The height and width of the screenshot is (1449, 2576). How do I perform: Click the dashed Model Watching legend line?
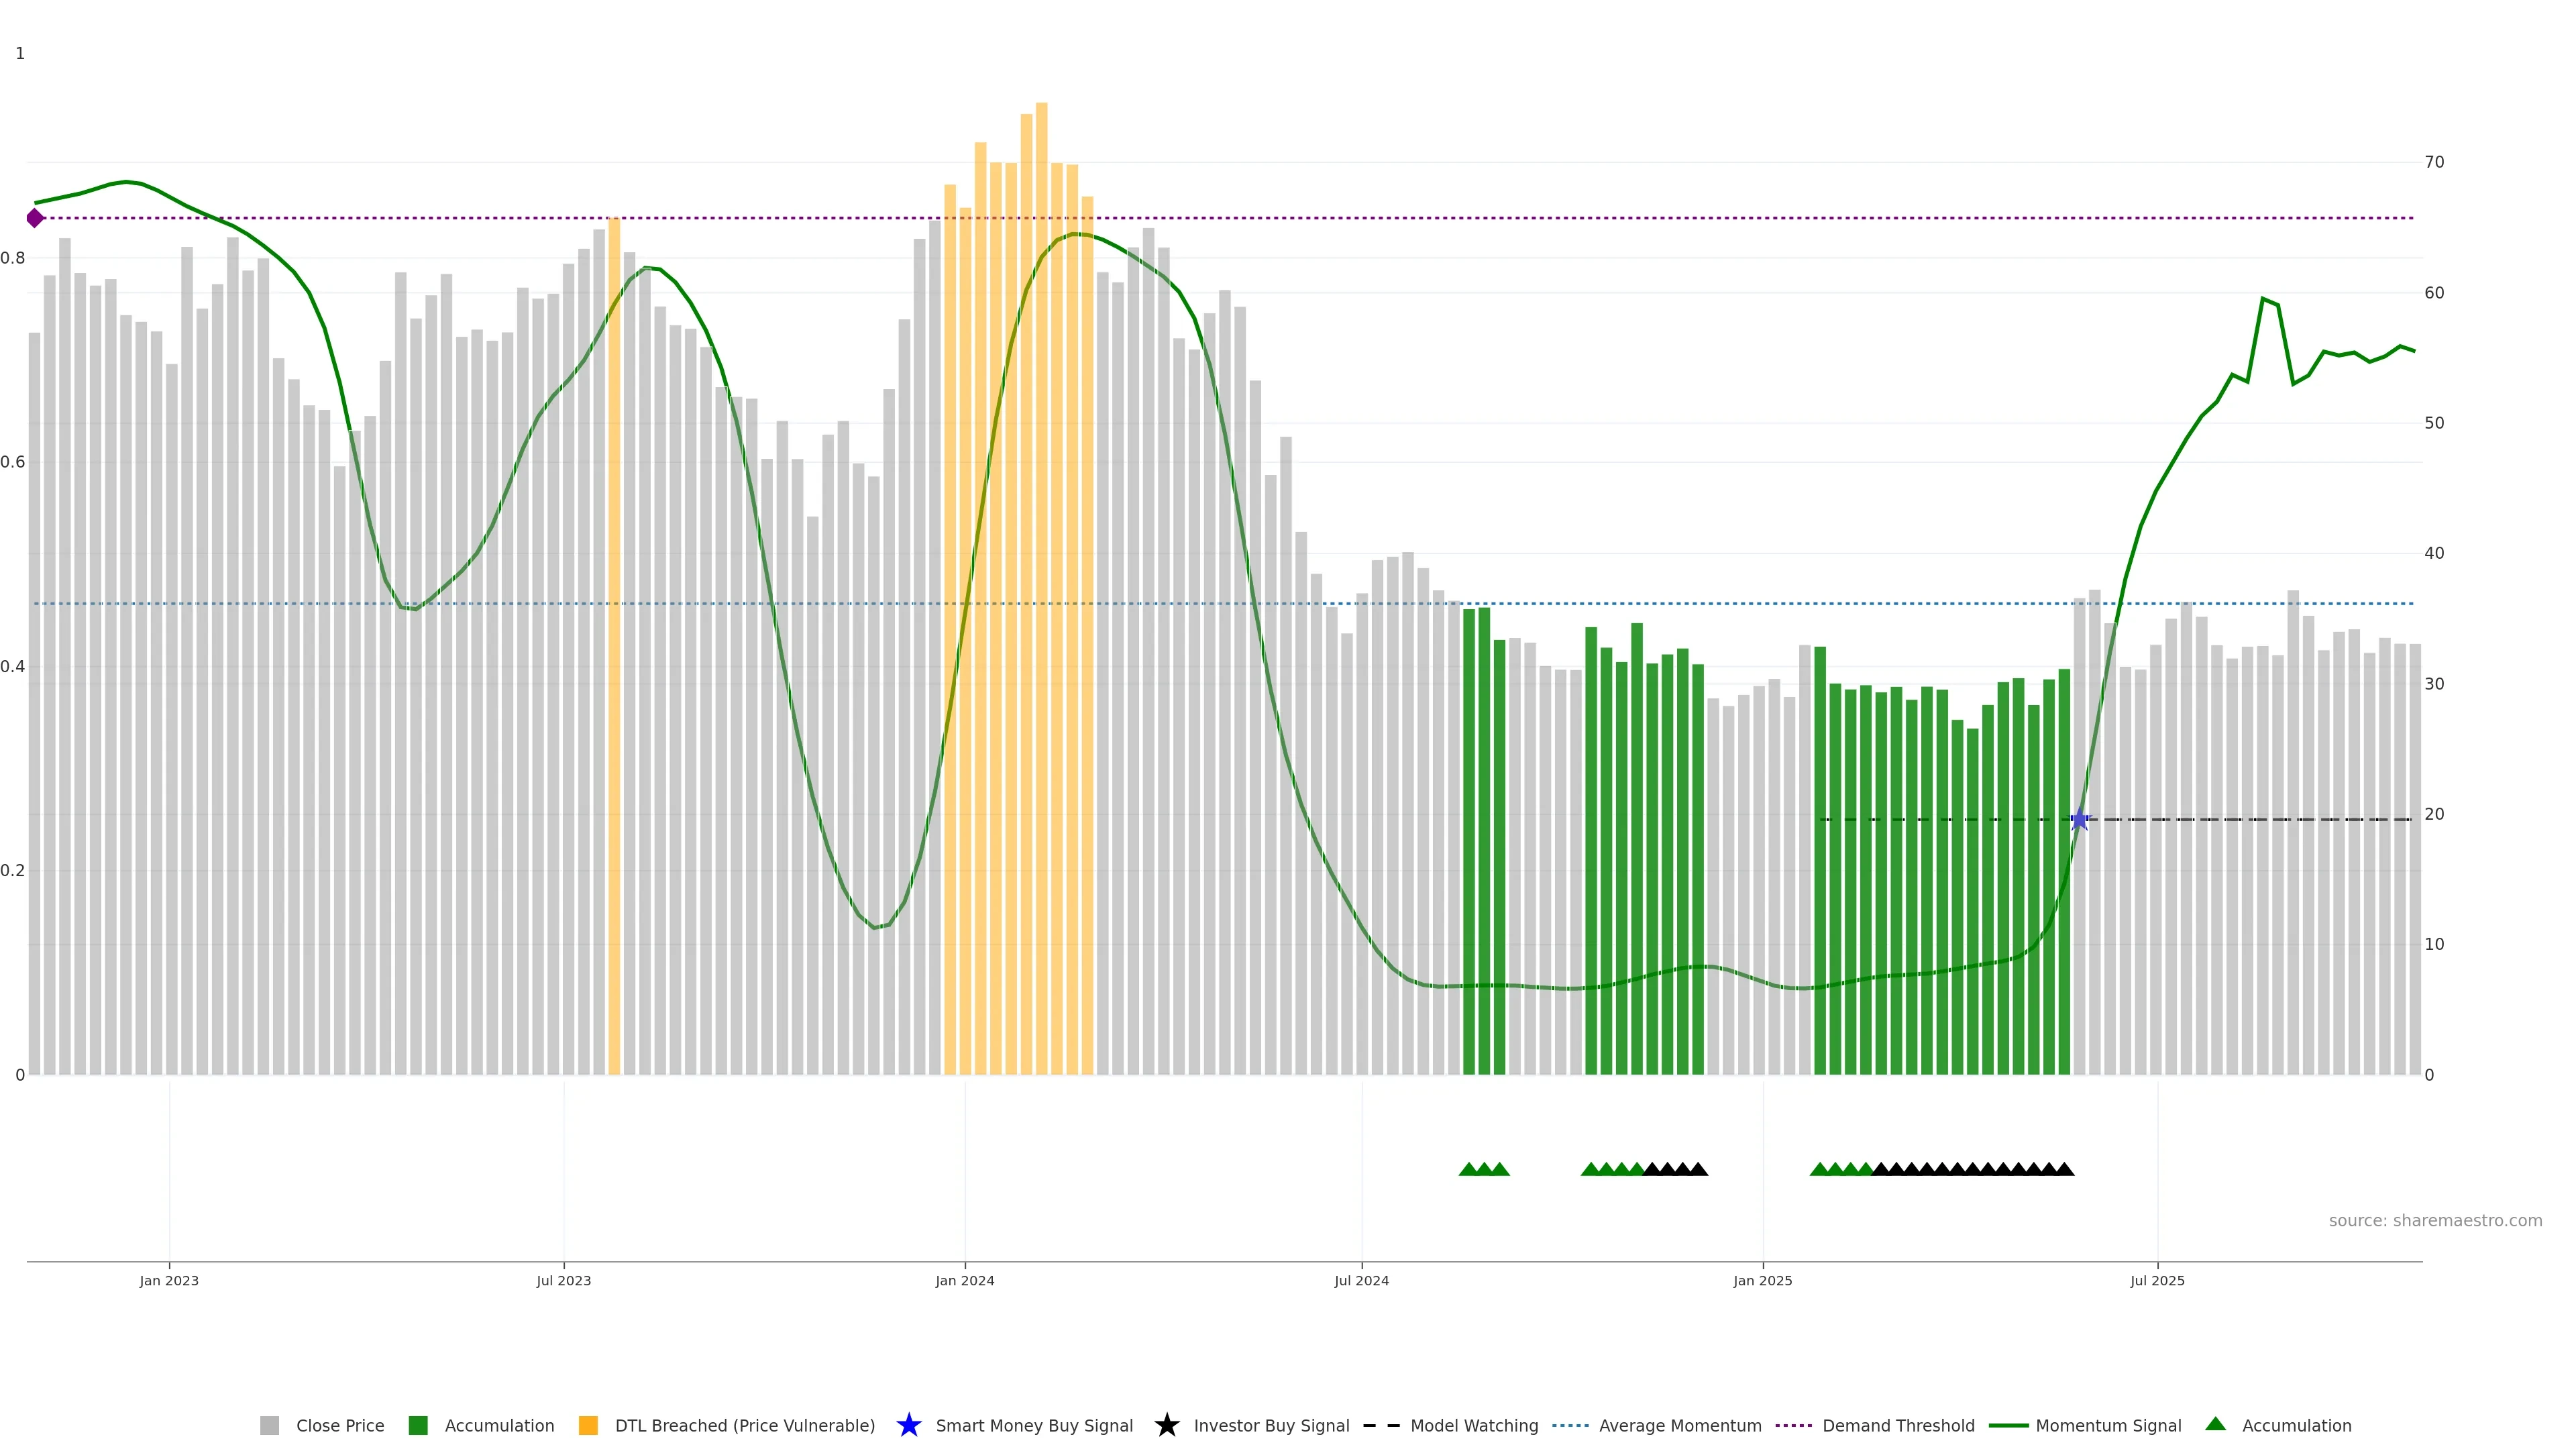pos(1381,1425)
